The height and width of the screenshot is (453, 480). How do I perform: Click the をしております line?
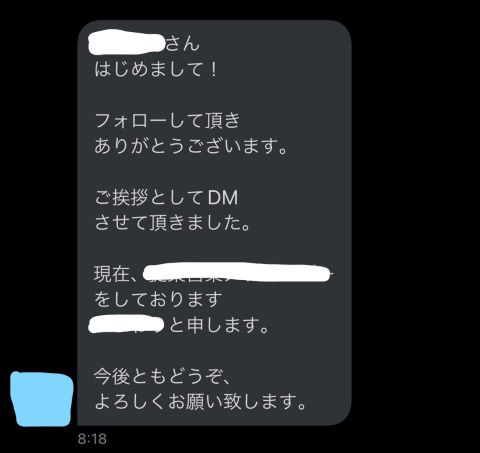[x=158, y=299]
